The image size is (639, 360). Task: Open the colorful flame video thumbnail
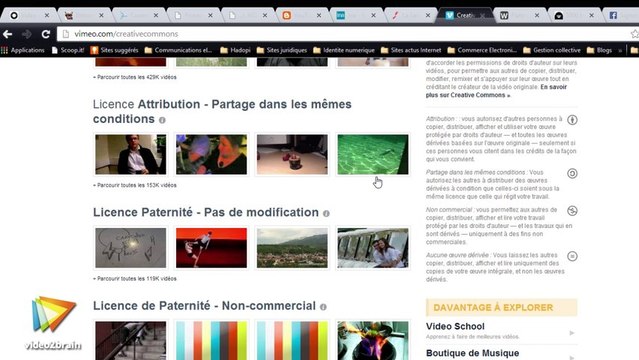[x=372, y=340]
